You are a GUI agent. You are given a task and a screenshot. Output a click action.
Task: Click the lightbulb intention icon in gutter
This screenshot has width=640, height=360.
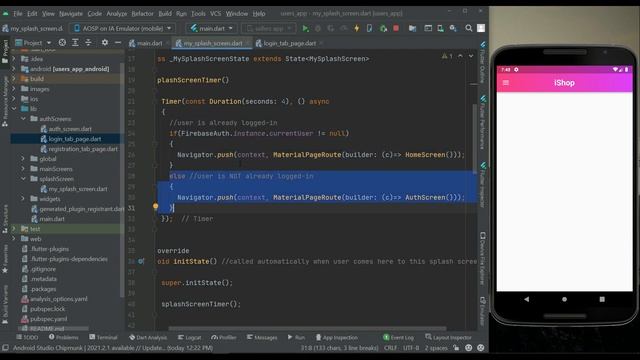[x=156, y=207]
